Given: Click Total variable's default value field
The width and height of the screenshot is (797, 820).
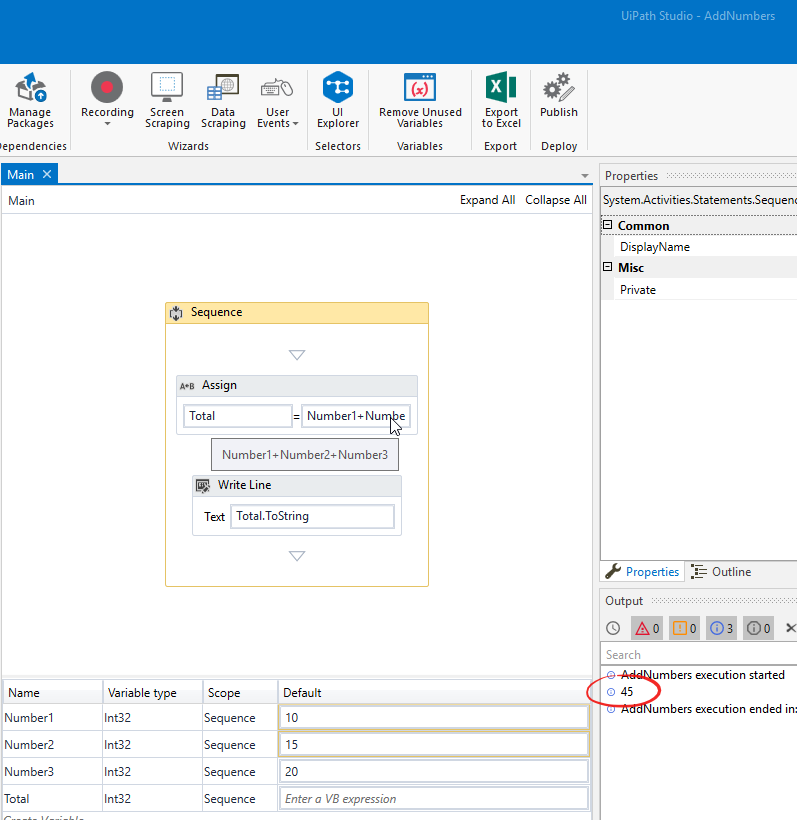Looking at the screenshot, I should click(433, 799).
